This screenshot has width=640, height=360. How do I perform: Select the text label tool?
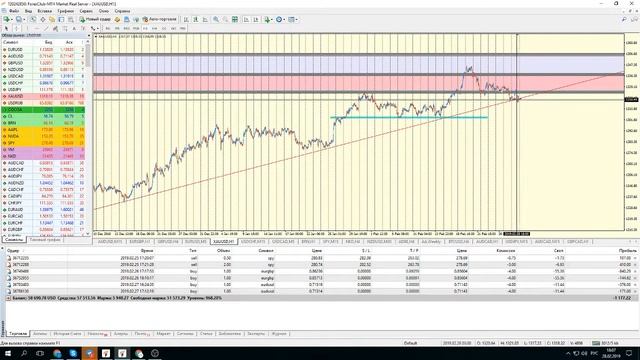(x=83, y=28)
